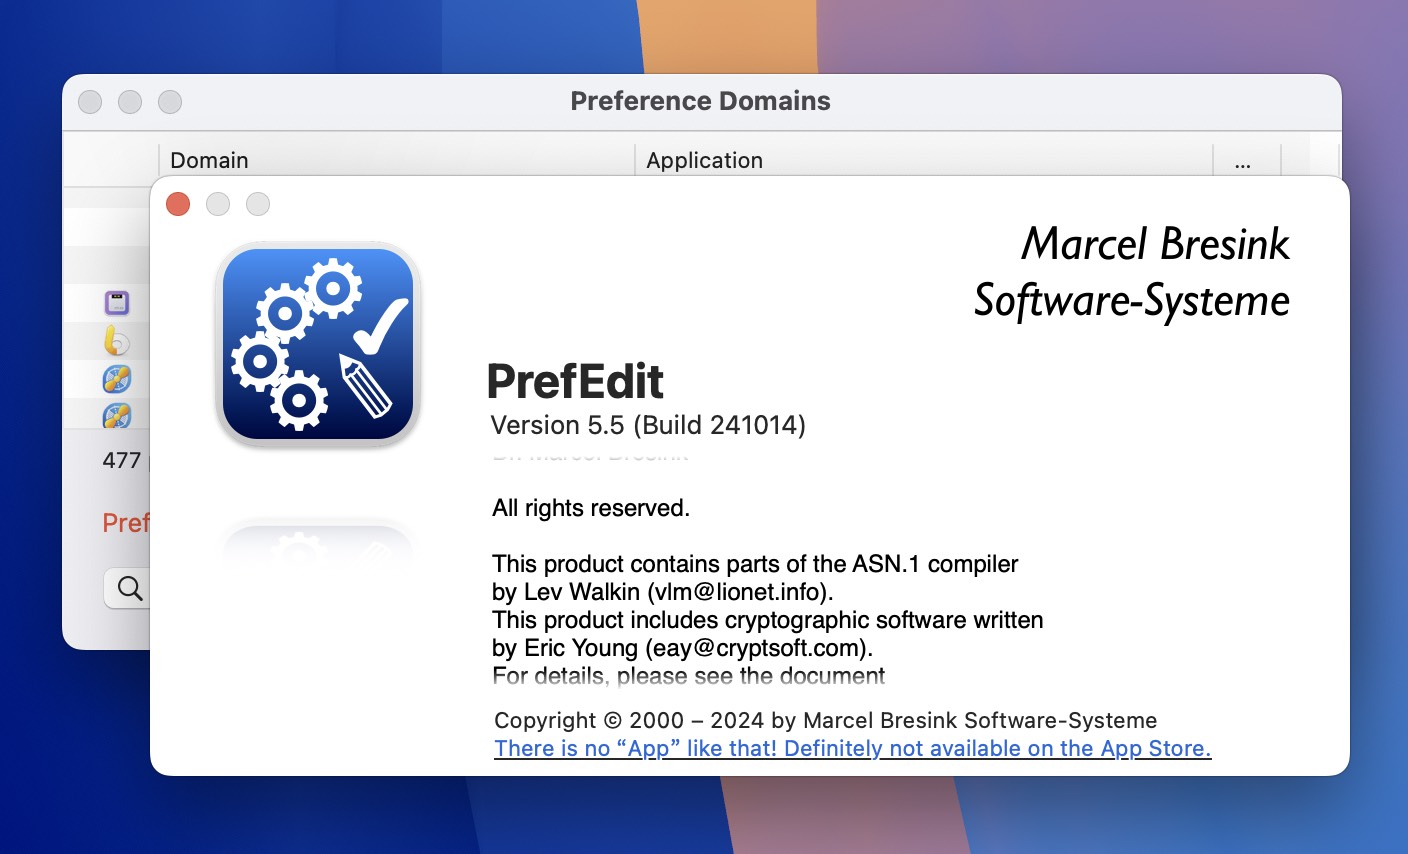Click the "All rights reserved." text
1408x854 pixels.
[x=591, y=508]
